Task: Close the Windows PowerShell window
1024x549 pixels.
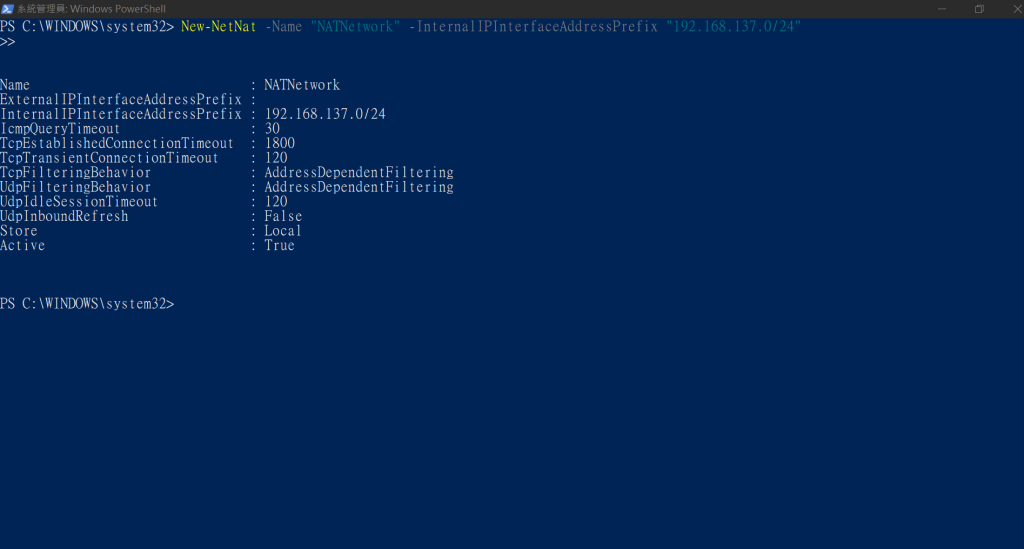Action: tap(1016, 8)
